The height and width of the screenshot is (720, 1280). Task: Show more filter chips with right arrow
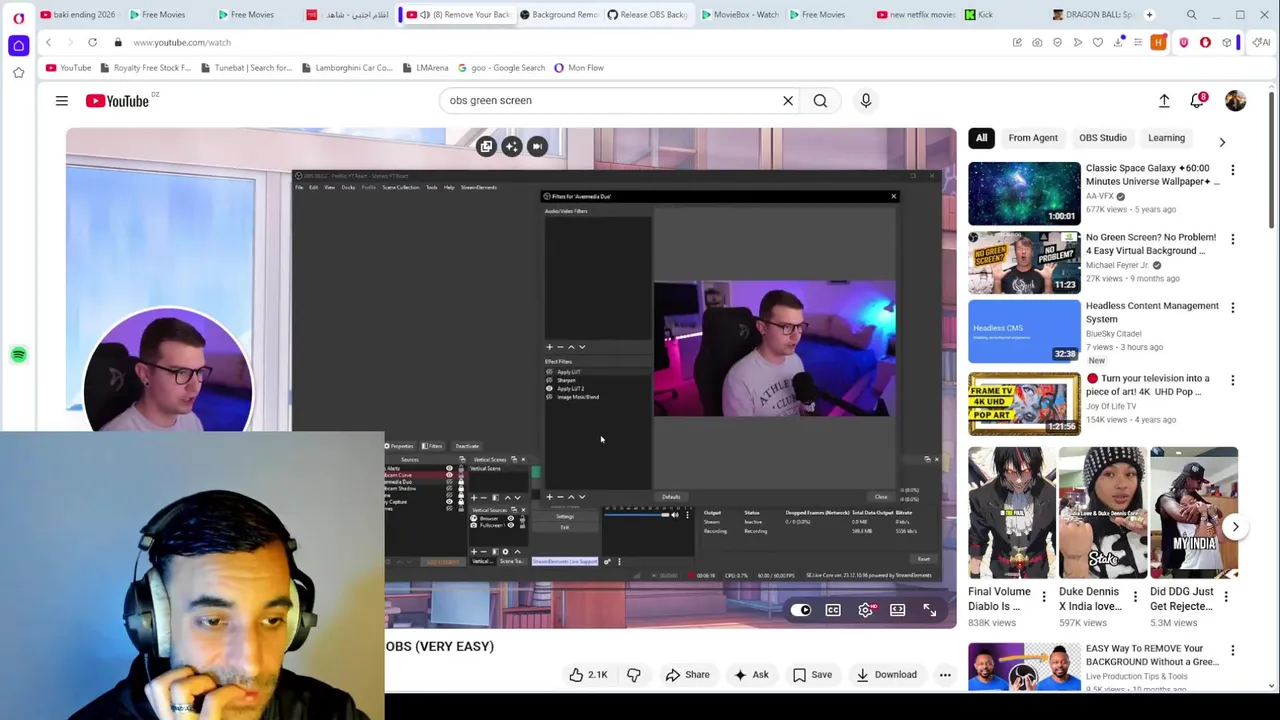pos(1222,142)
